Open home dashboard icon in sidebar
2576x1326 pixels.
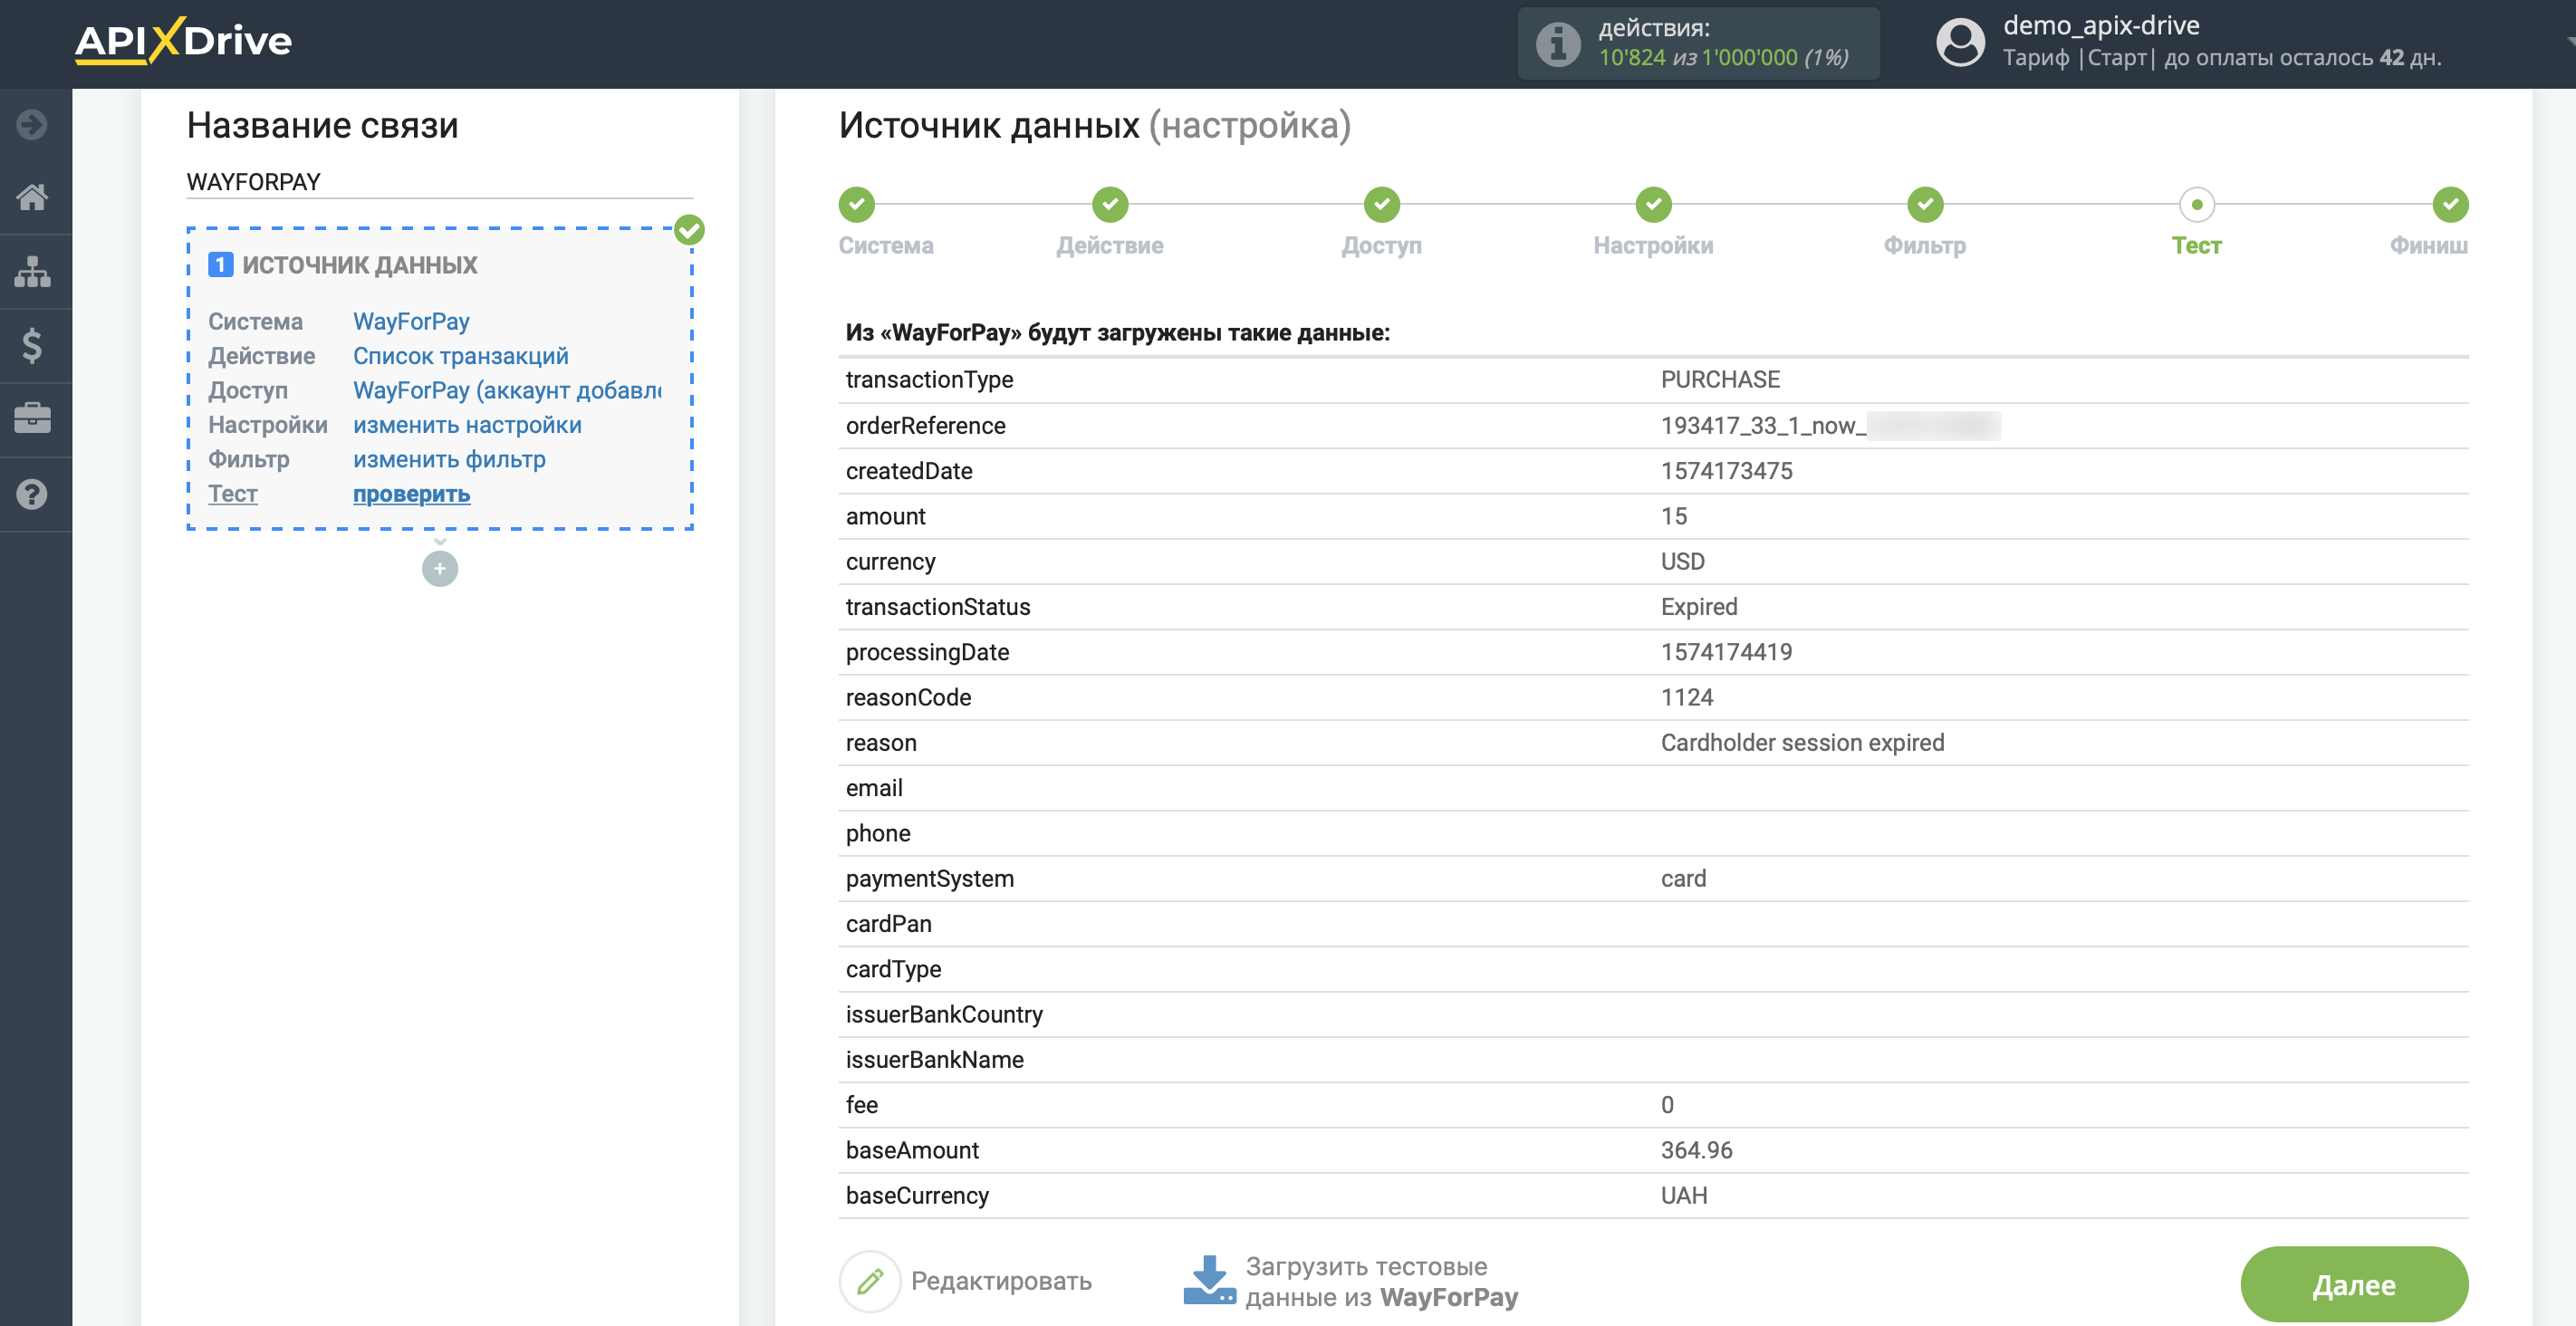[32, 197]
